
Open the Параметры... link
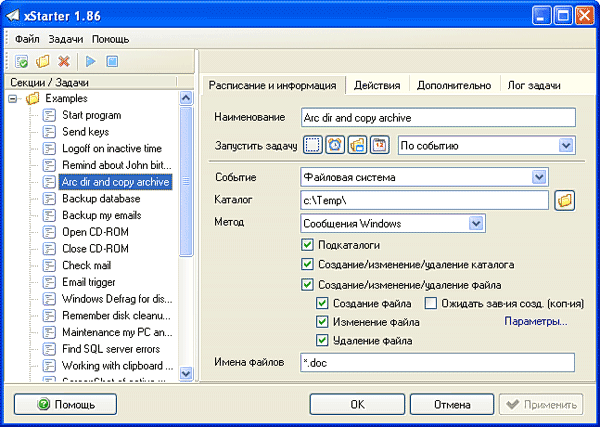(536, 321)
